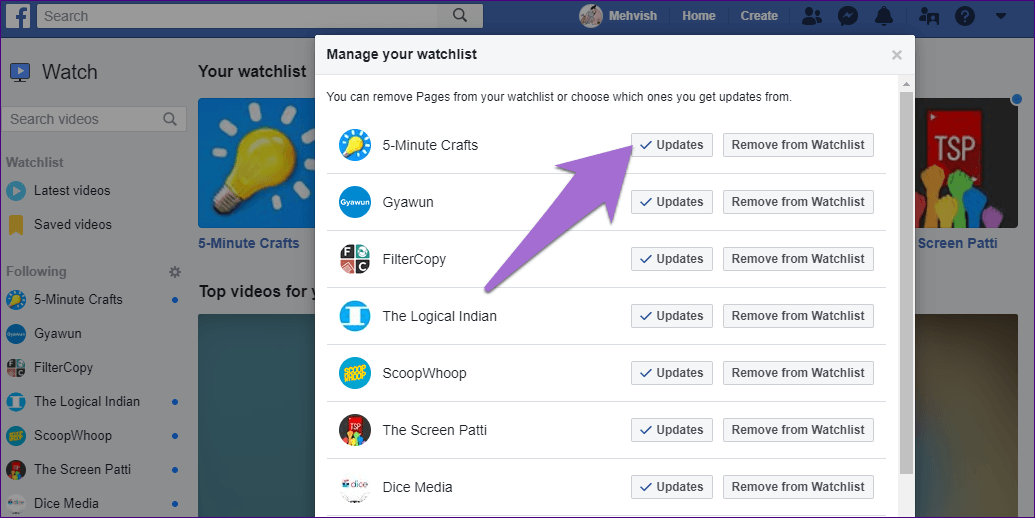Toggle Updates for Dice Media
This screenshot has width=1035, height=518.
point(671,487)
